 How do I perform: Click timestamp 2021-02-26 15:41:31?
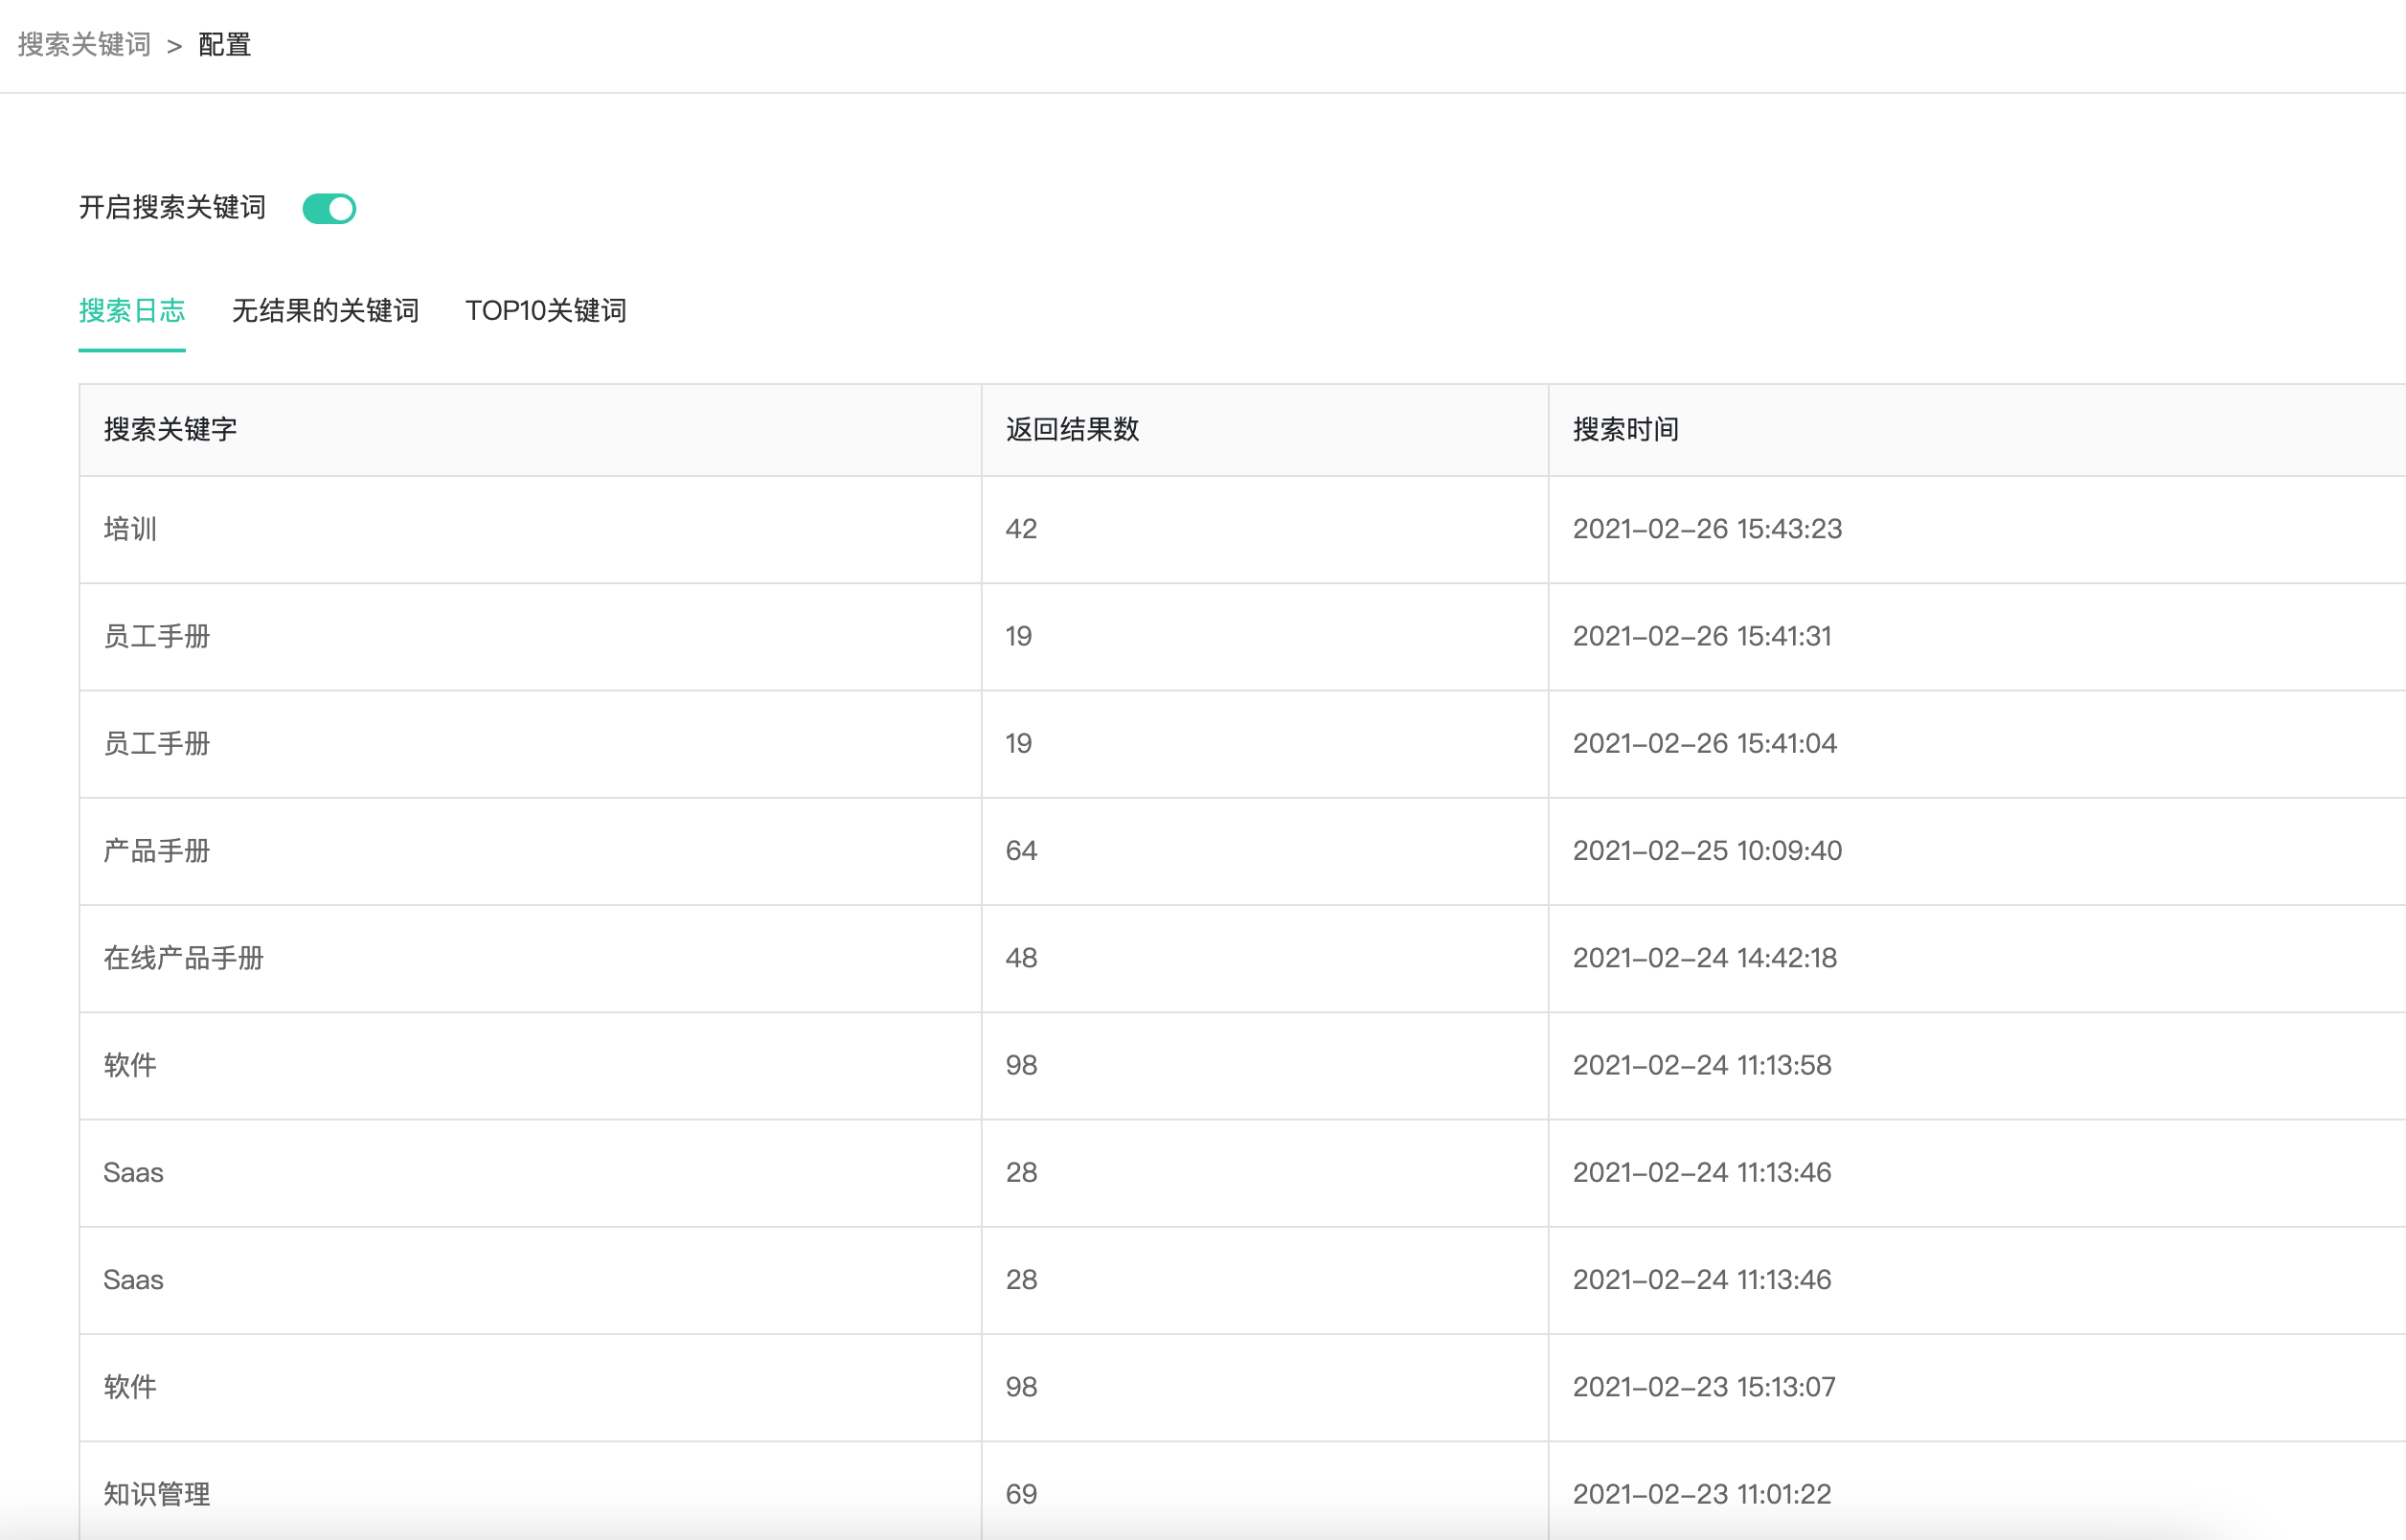coord(1702,636)
